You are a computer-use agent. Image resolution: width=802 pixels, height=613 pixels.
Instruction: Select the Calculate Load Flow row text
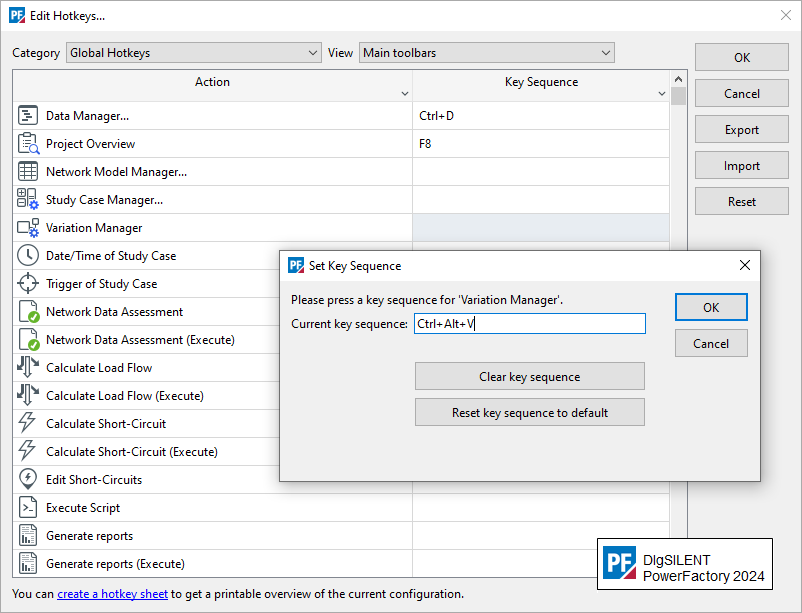point(99,367)
